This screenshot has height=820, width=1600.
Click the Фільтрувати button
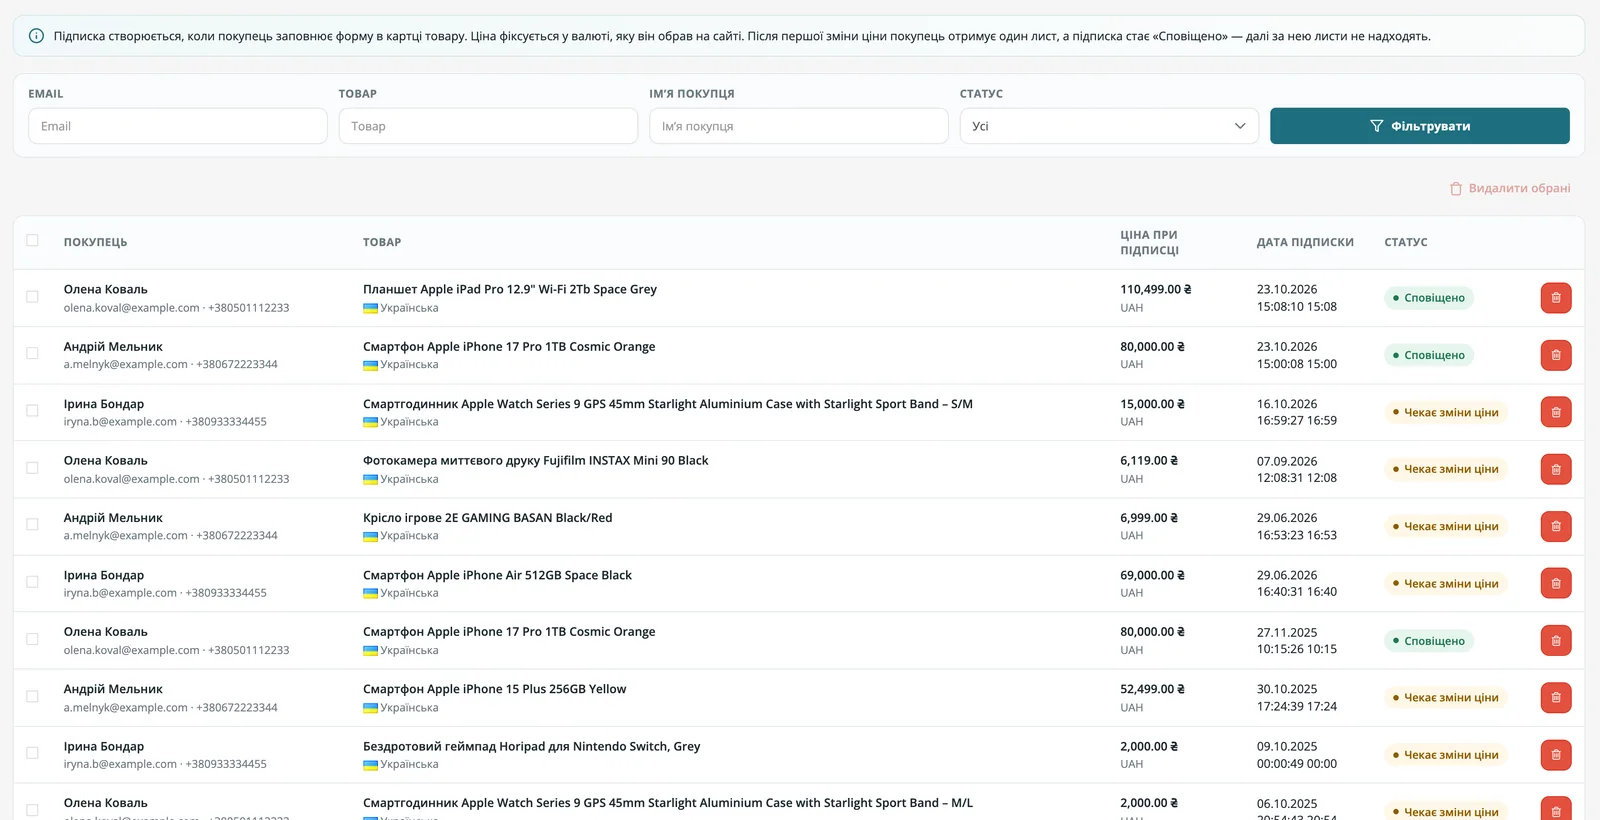point(1419,126)
